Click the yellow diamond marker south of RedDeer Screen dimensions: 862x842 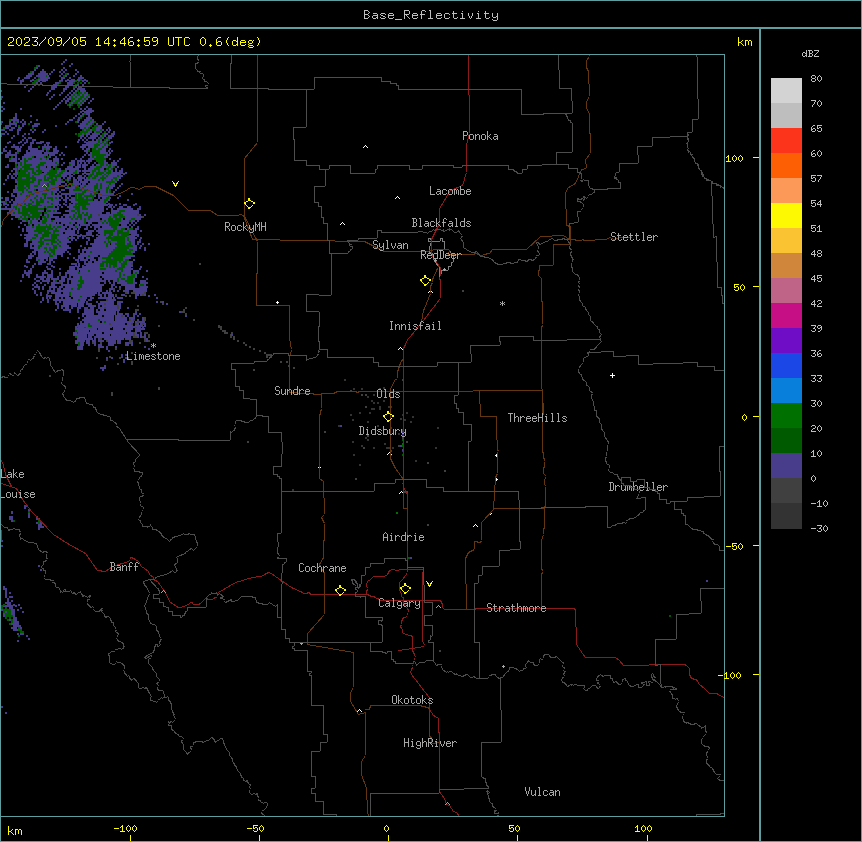[426, 281]
